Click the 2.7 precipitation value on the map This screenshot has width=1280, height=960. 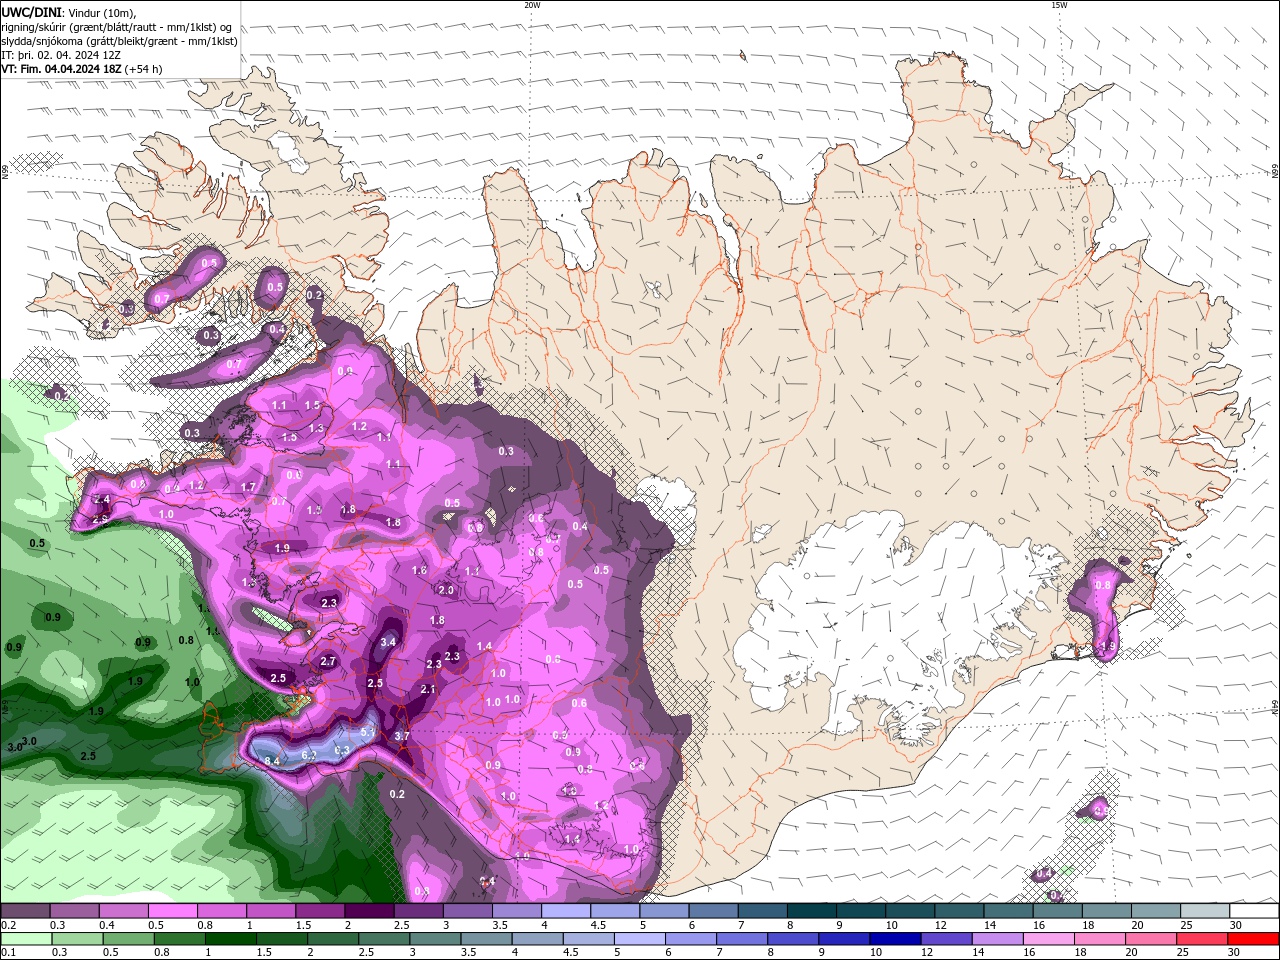pyautogui.click(x=328, y=662)
